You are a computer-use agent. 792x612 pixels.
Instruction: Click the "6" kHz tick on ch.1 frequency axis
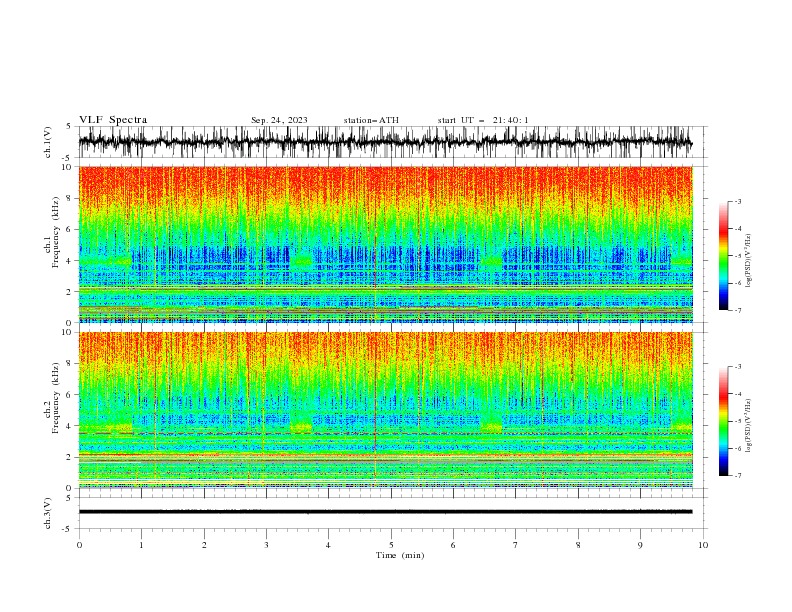[69, 229]
